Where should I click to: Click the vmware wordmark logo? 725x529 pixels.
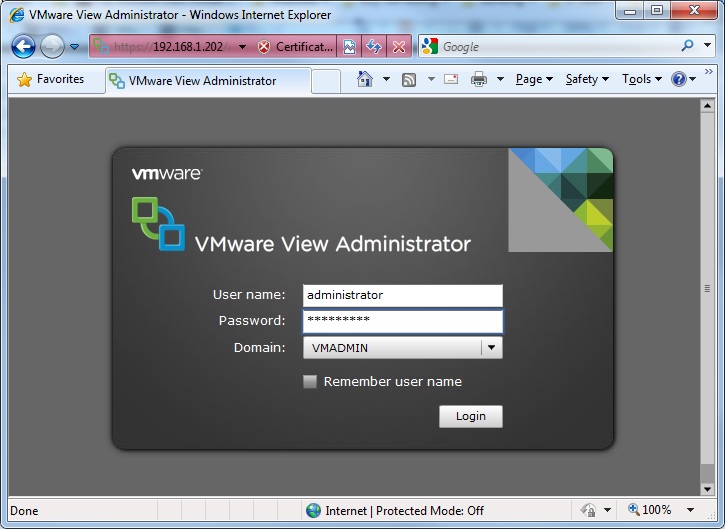tap(167, 173)
